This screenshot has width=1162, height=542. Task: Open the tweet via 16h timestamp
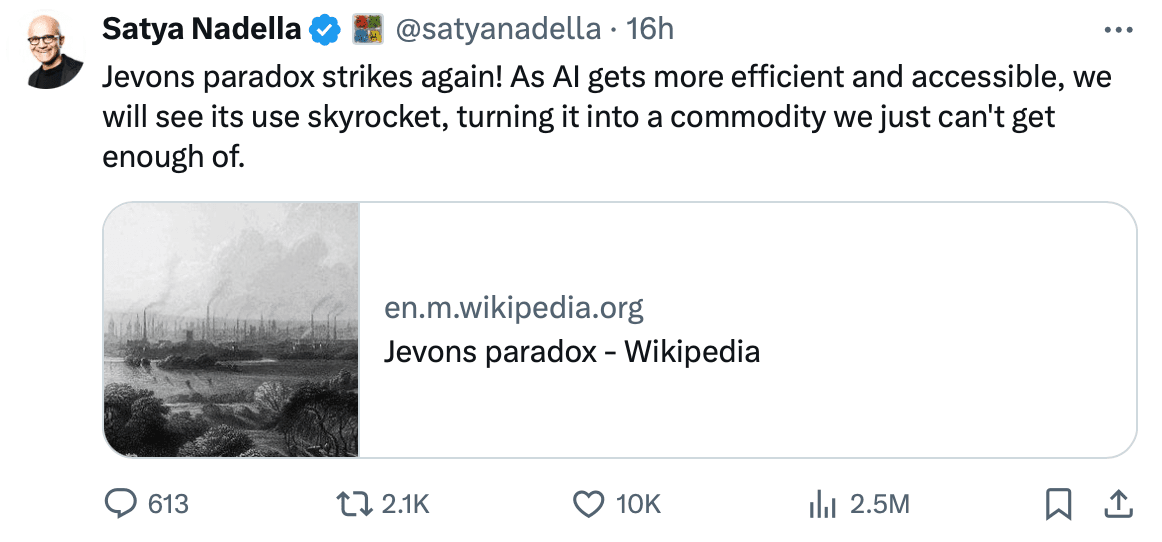(x=650, y=30)
